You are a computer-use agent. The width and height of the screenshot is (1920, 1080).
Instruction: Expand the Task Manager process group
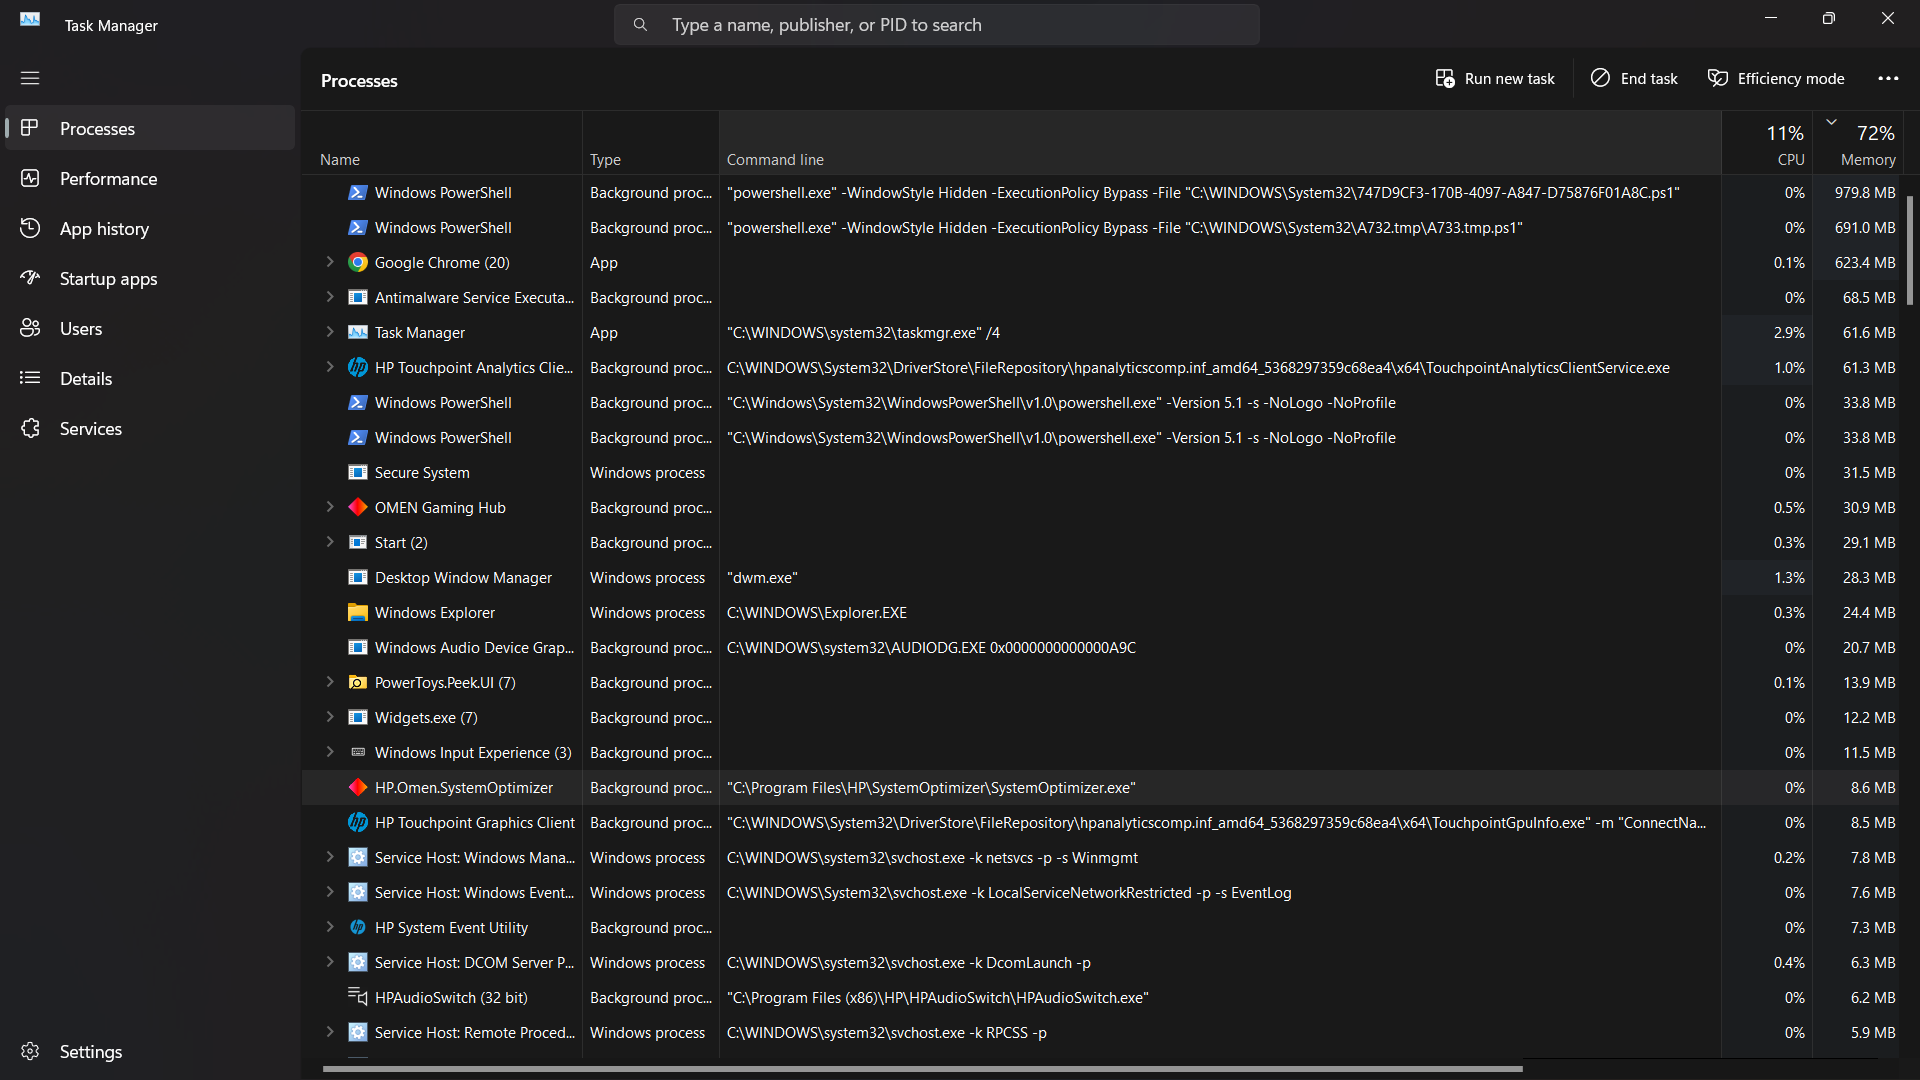point(330,332)
